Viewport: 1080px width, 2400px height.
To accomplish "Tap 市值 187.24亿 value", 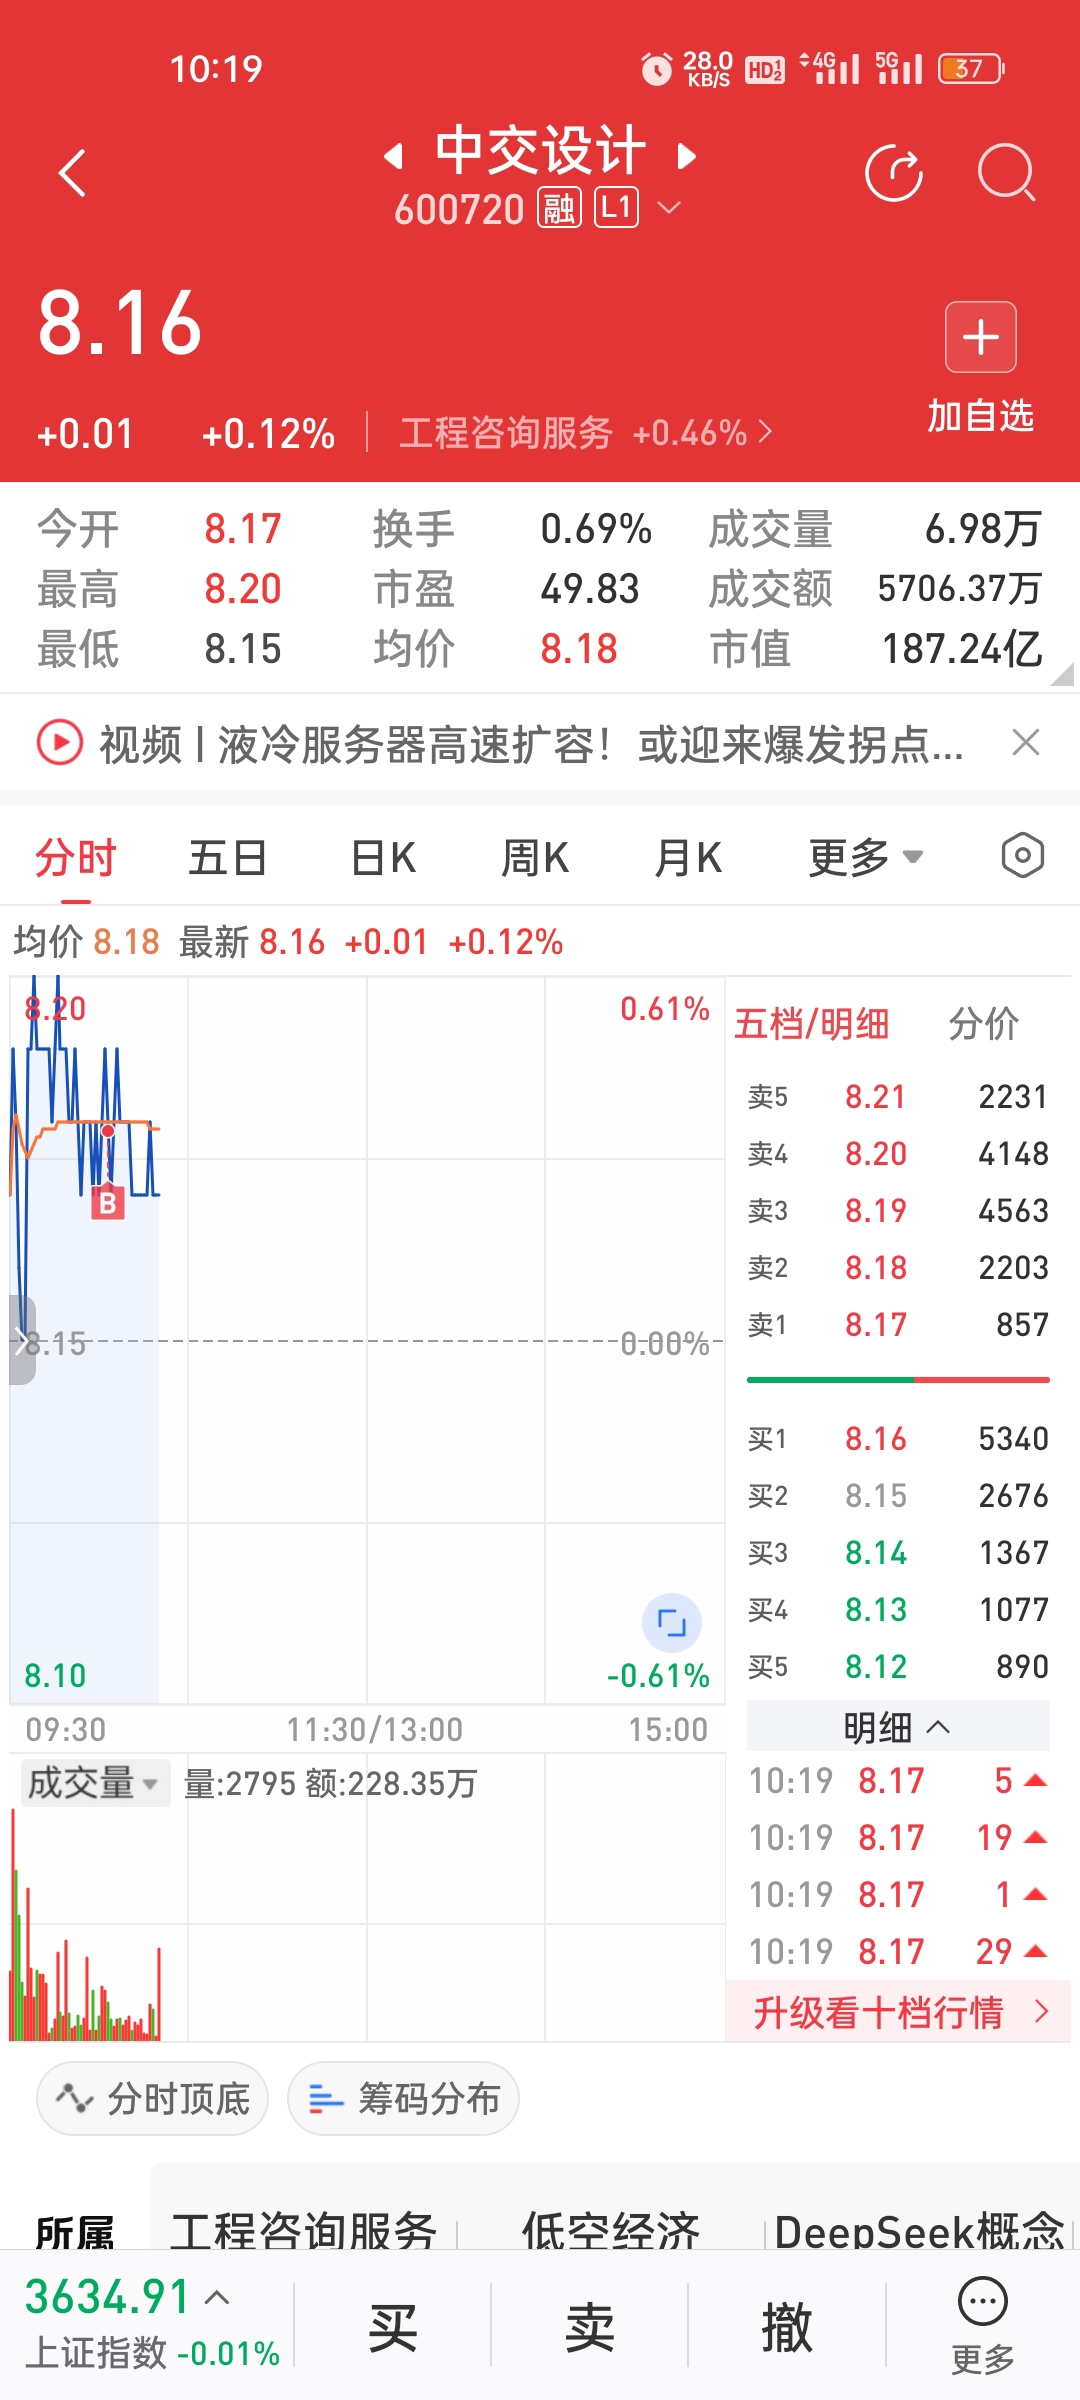I will [x=962, y=649].
